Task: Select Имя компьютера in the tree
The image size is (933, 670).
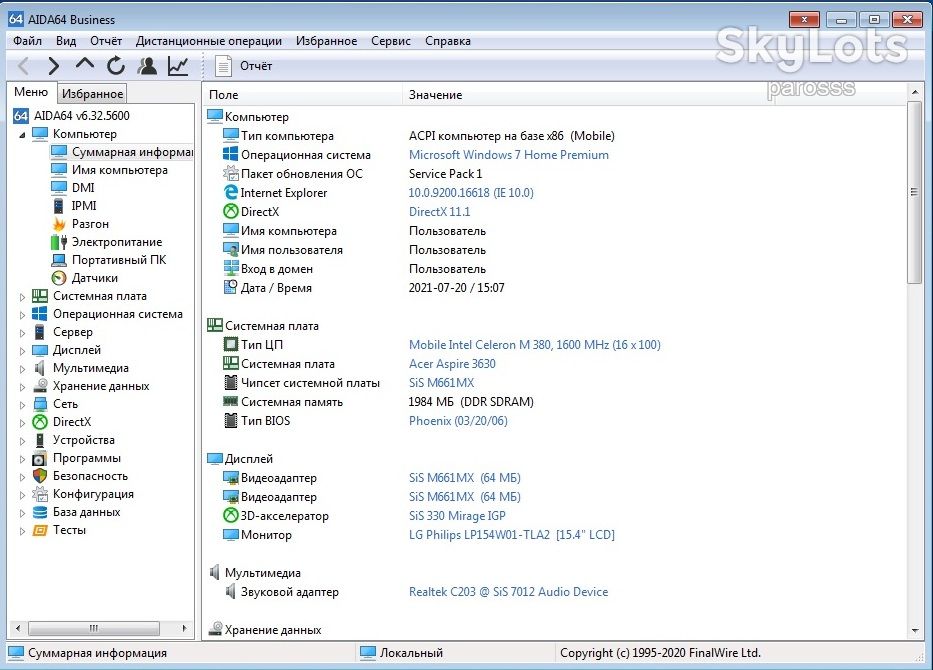Action: (x=120, y=170)
